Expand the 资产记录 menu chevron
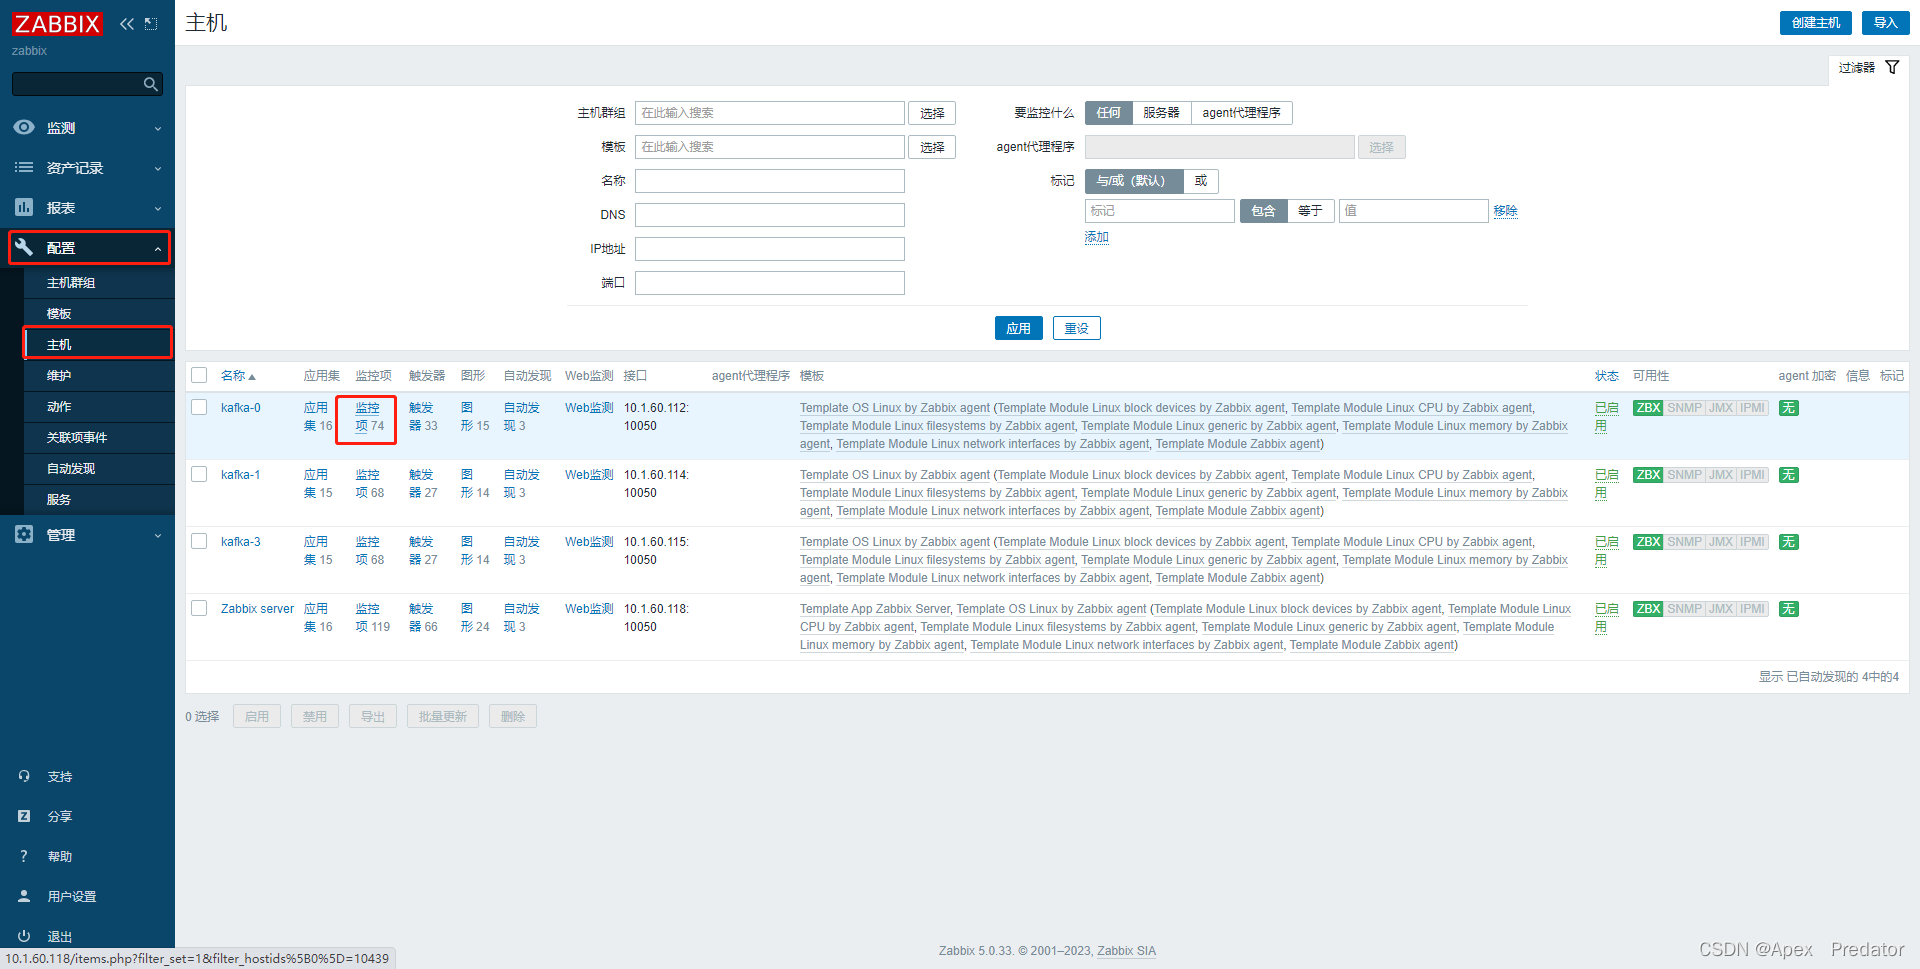 pos(157,169)
